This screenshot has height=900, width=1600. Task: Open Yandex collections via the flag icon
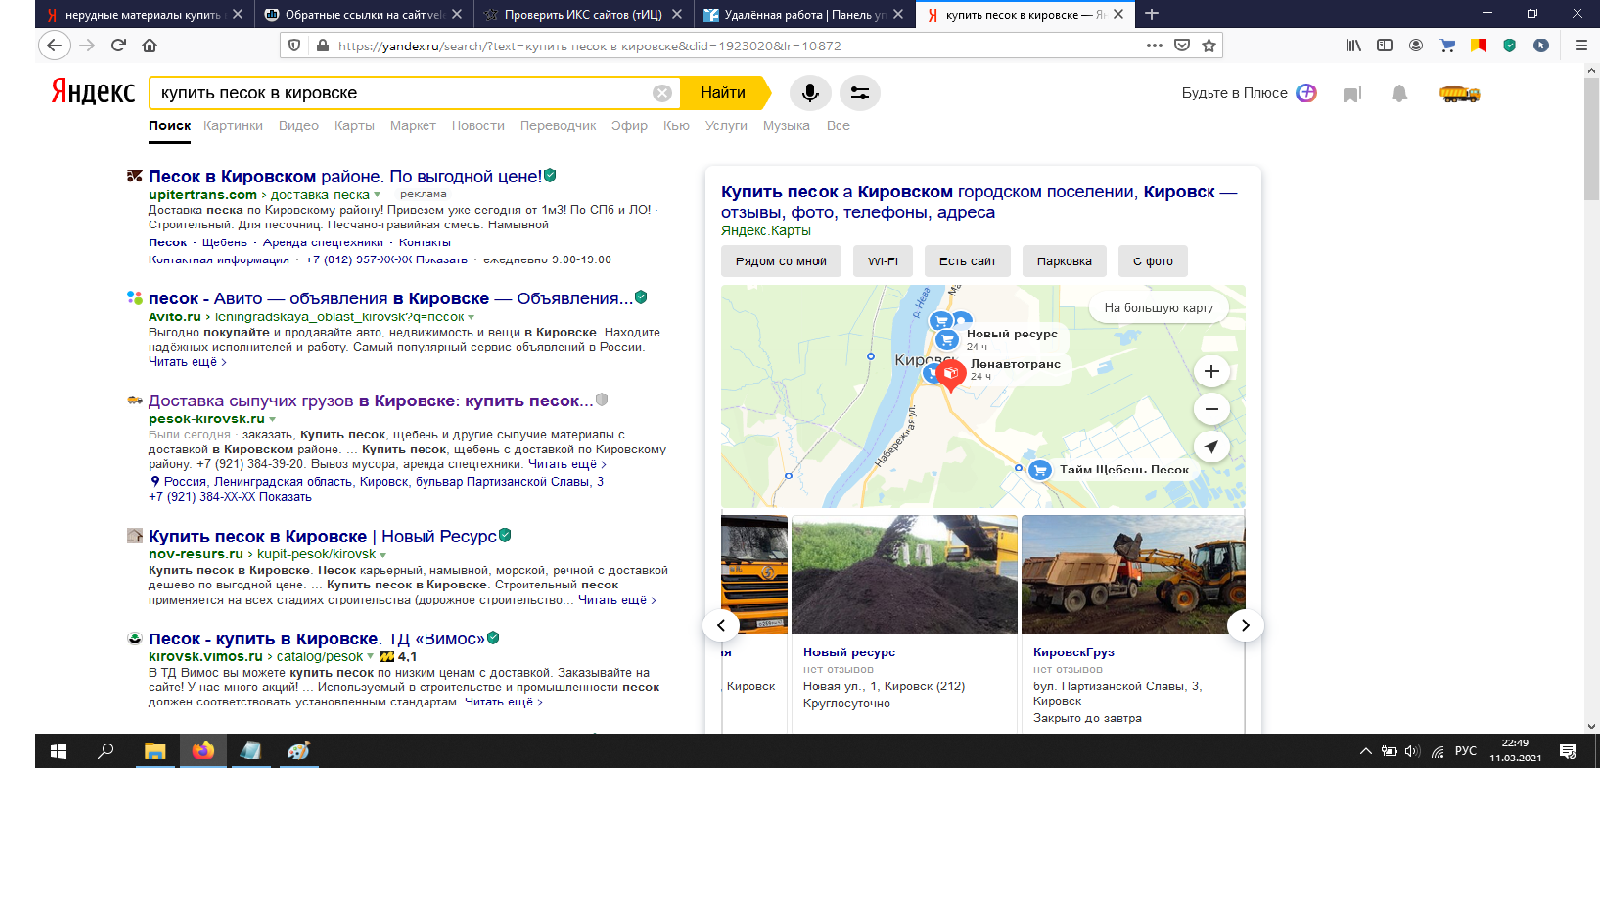[x=1352, y=93]
